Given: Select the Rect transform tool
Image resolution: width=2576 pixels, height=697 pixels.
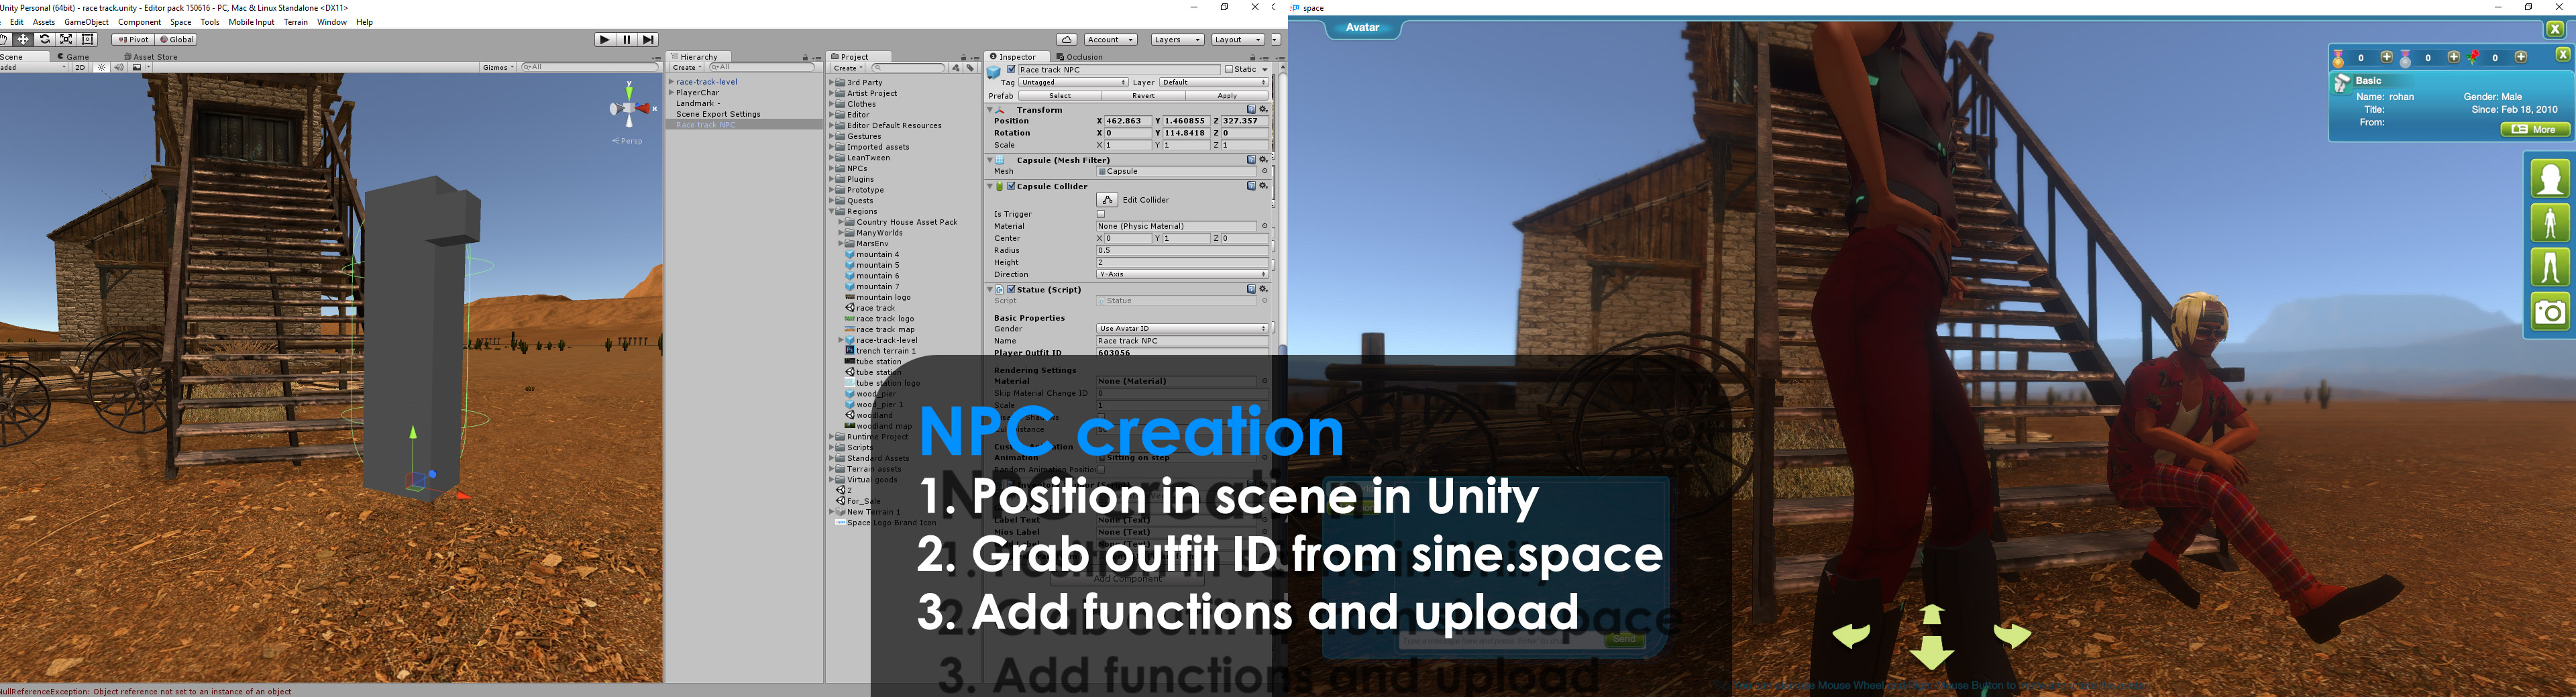Looking at the screenshot, I should pos(88,39).
